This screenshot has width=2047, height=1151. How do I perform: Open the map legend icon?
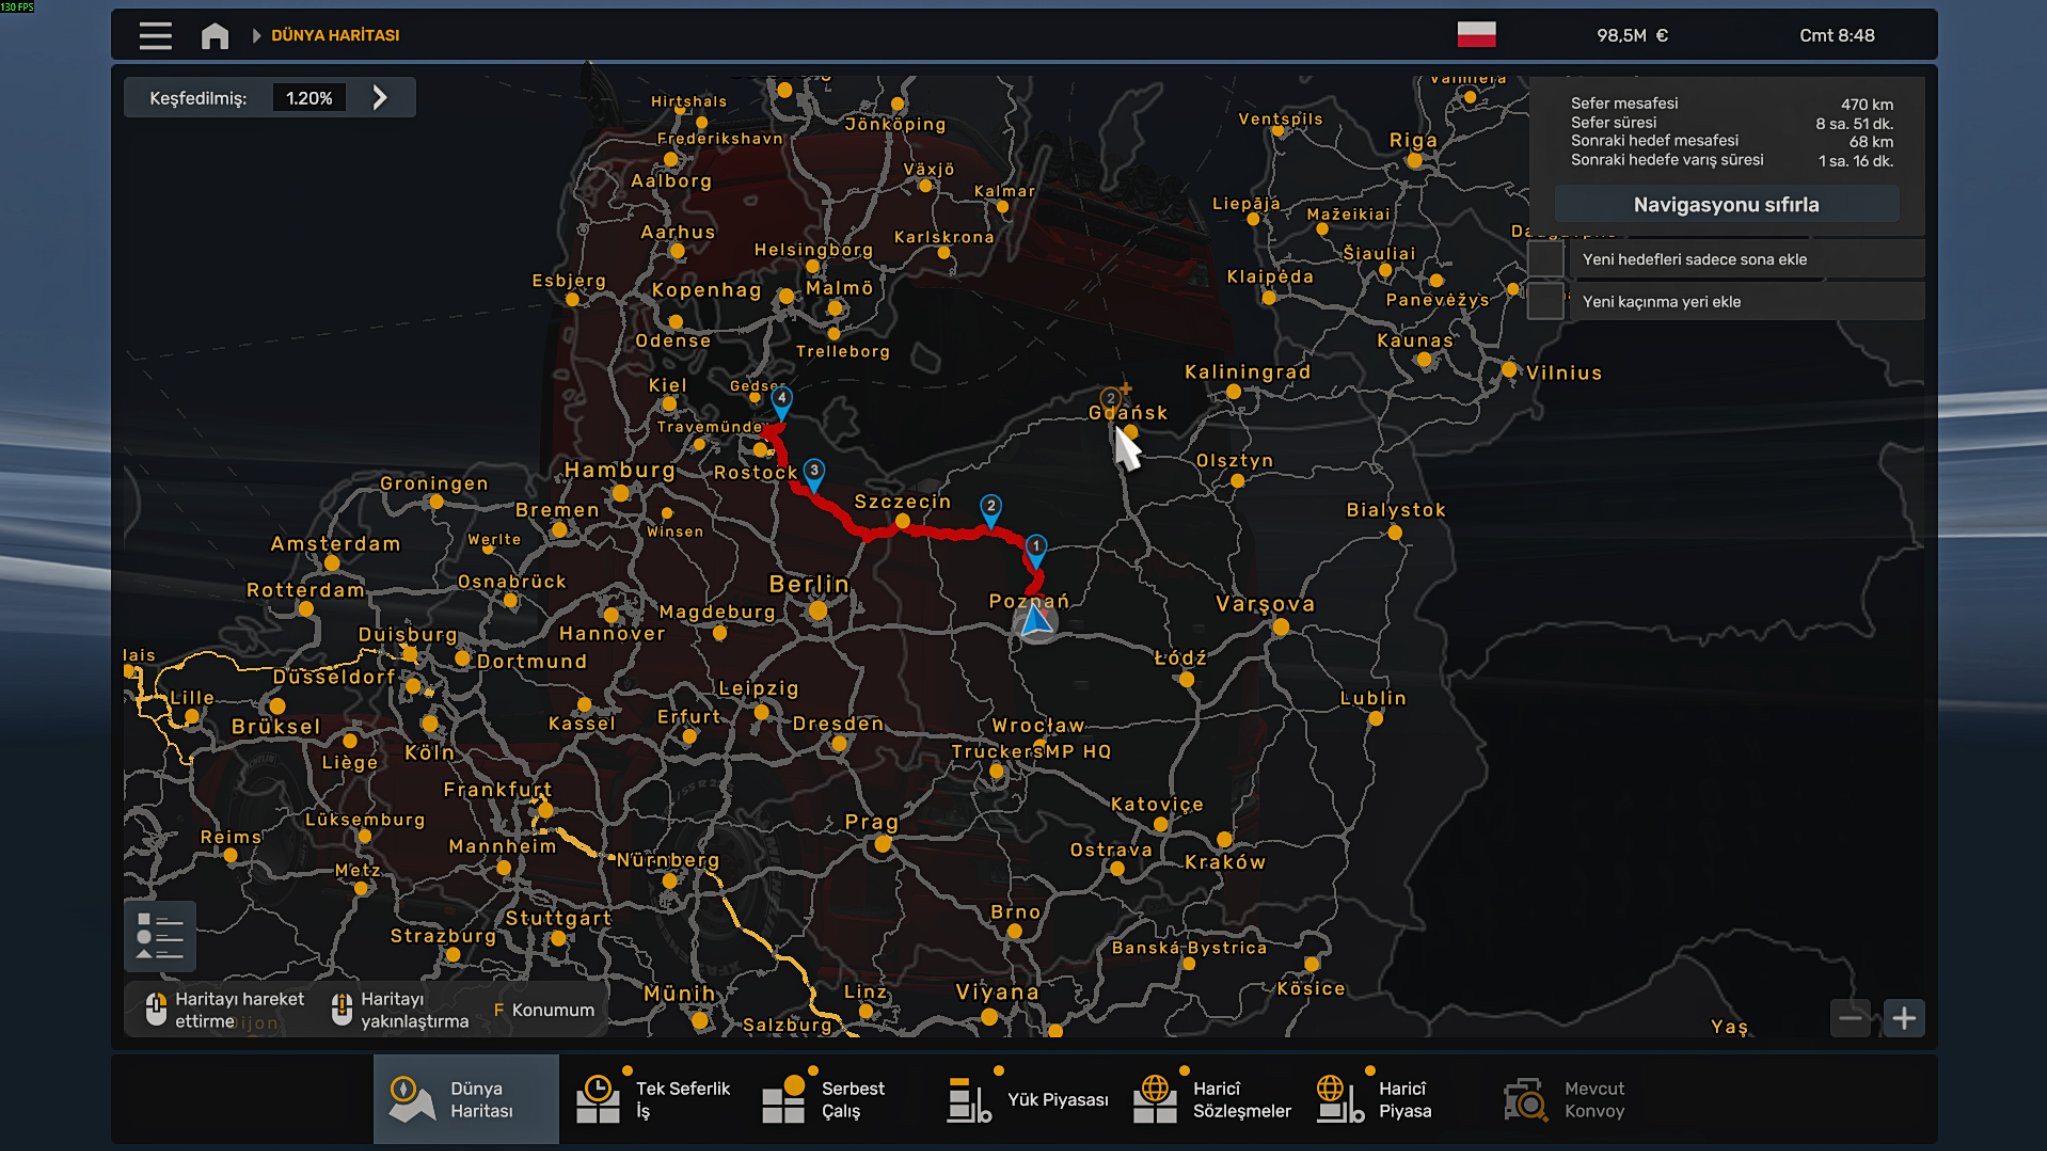coord(160,936)
